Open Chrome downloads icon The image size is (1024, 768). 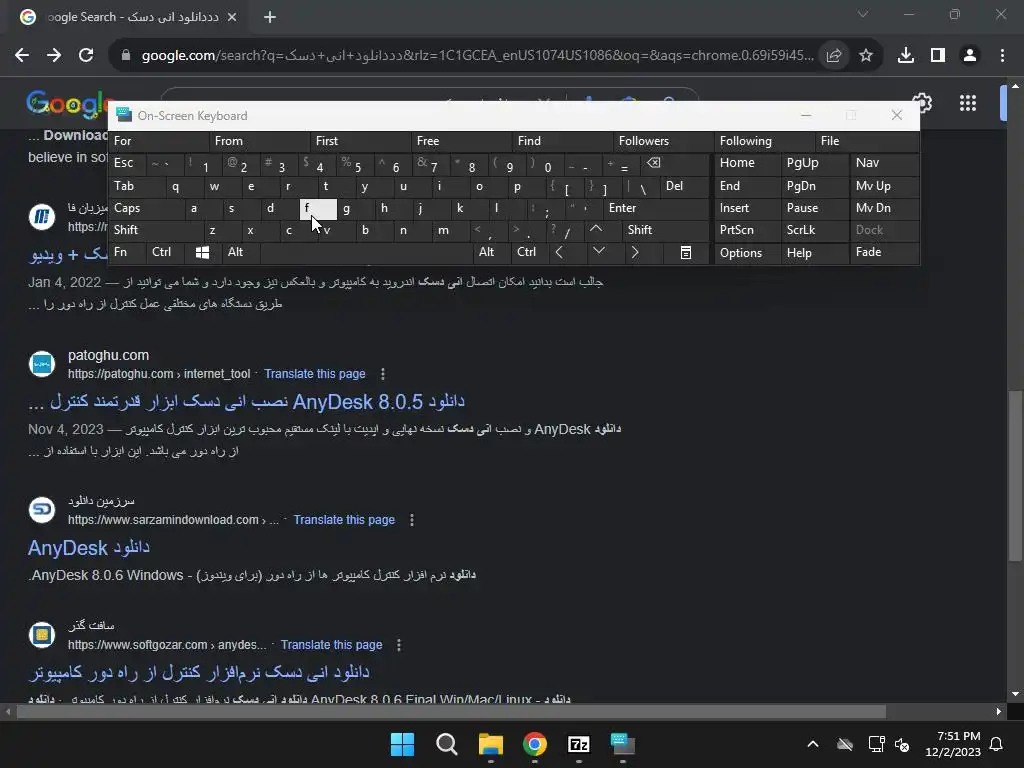906,56
